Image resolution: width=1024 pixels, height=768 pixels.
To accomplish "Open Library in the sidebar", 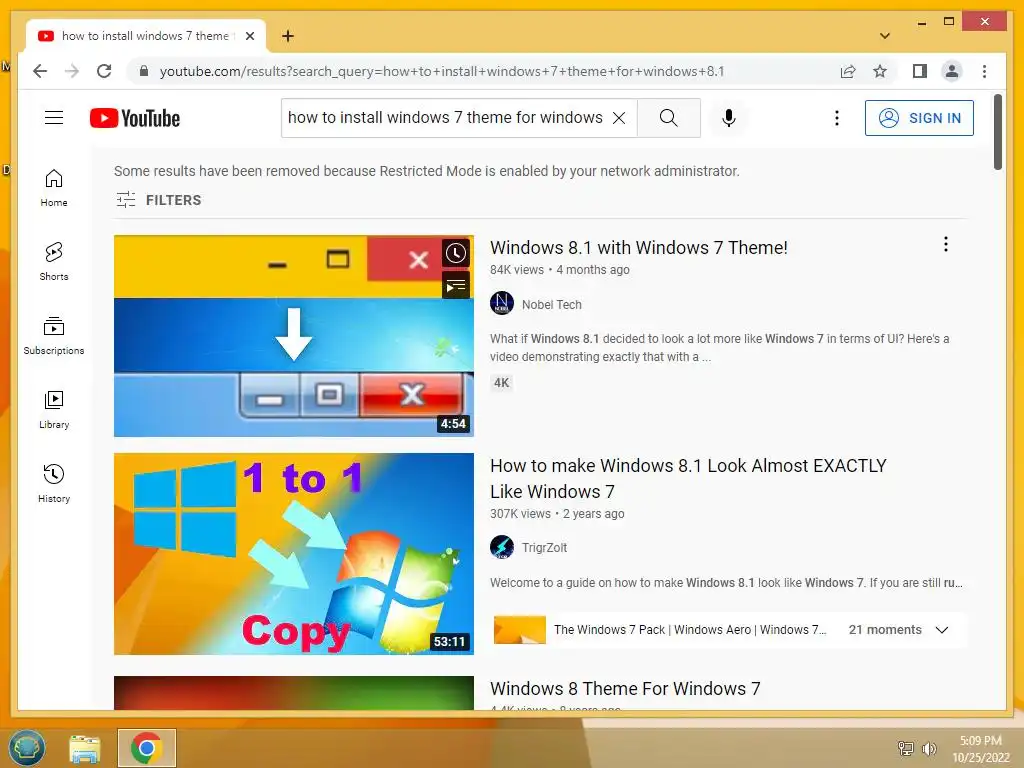I will 54,409.
